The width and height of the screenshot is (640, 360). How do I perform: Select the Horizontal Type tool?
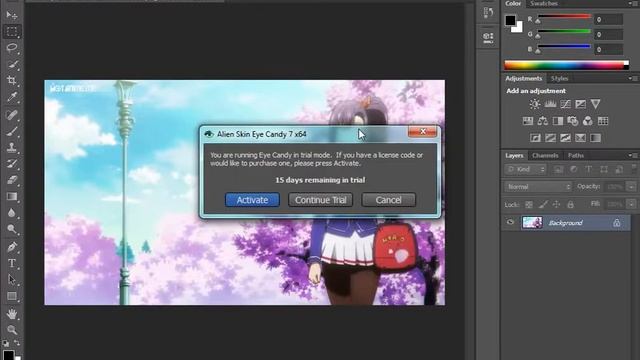pos(12,263)
